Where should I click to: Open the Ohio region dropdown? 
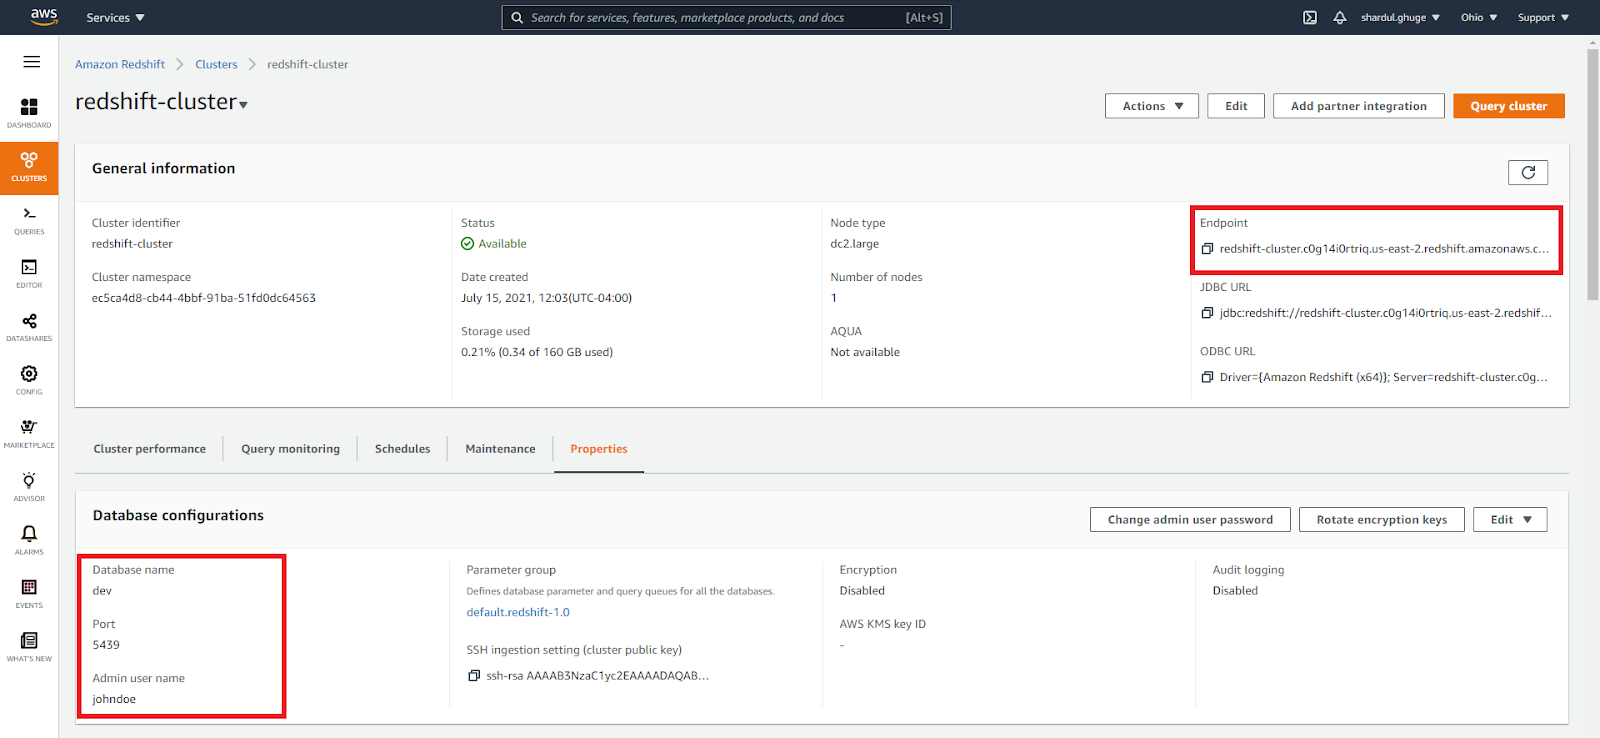[x=1478, y=18]
